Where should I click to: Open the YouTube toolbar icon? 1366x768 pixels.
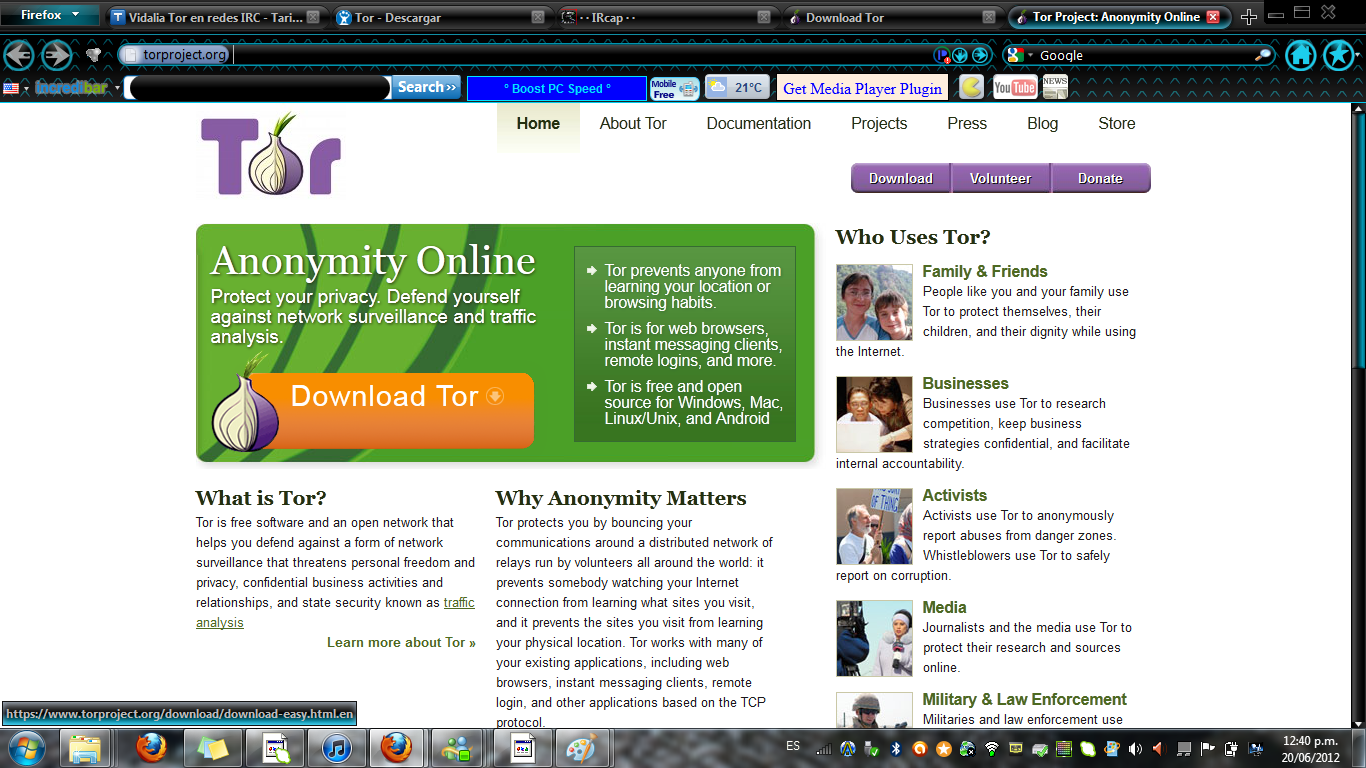tap(1015, 88)
